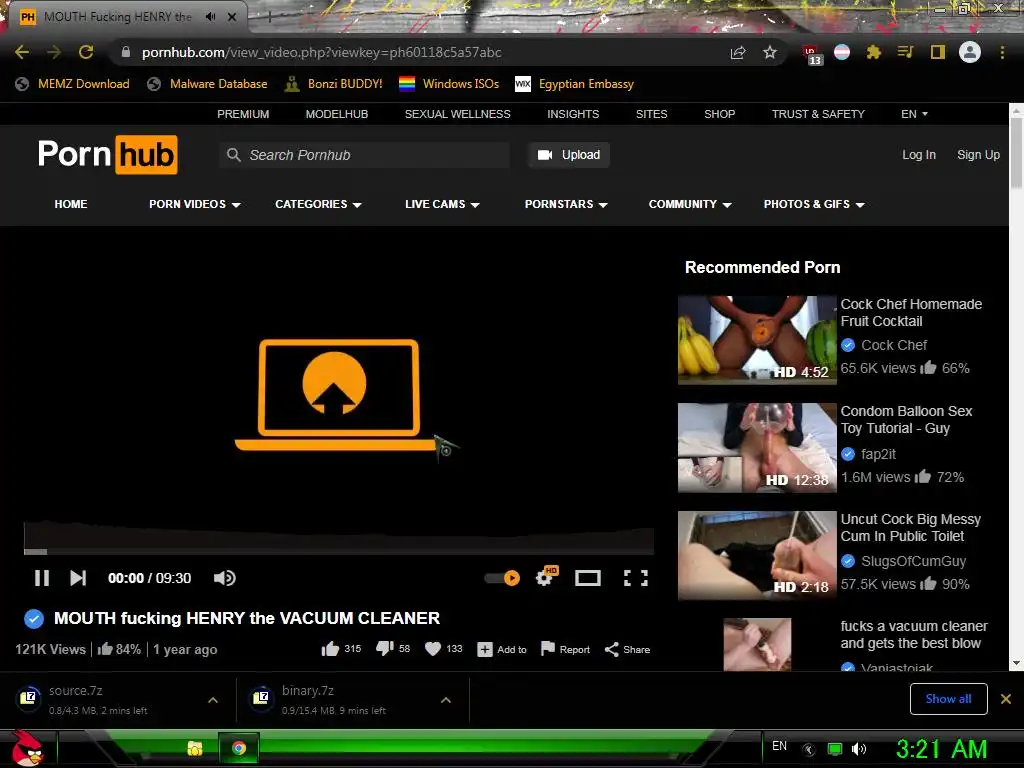Open File Explorer from the taskbar
The image size is (1024, 768).
click(x=194, y=748)
